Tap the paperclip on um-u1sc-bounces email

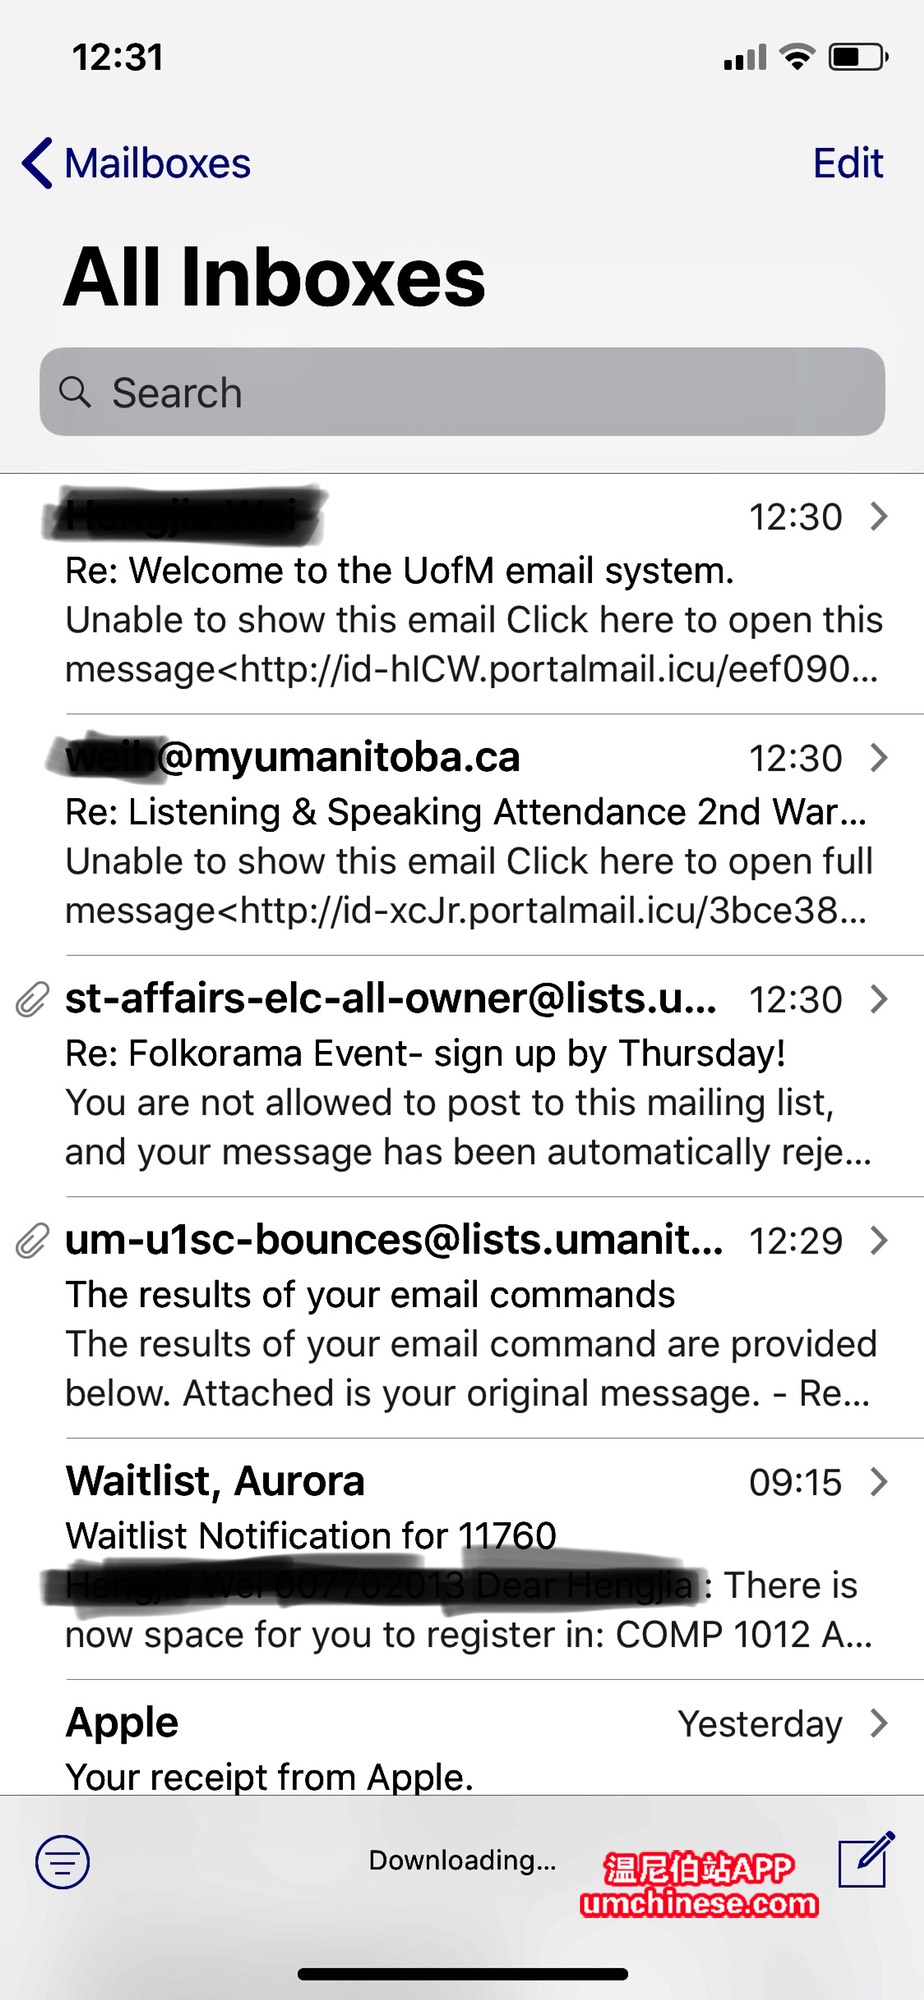[x=32, y=1241]
